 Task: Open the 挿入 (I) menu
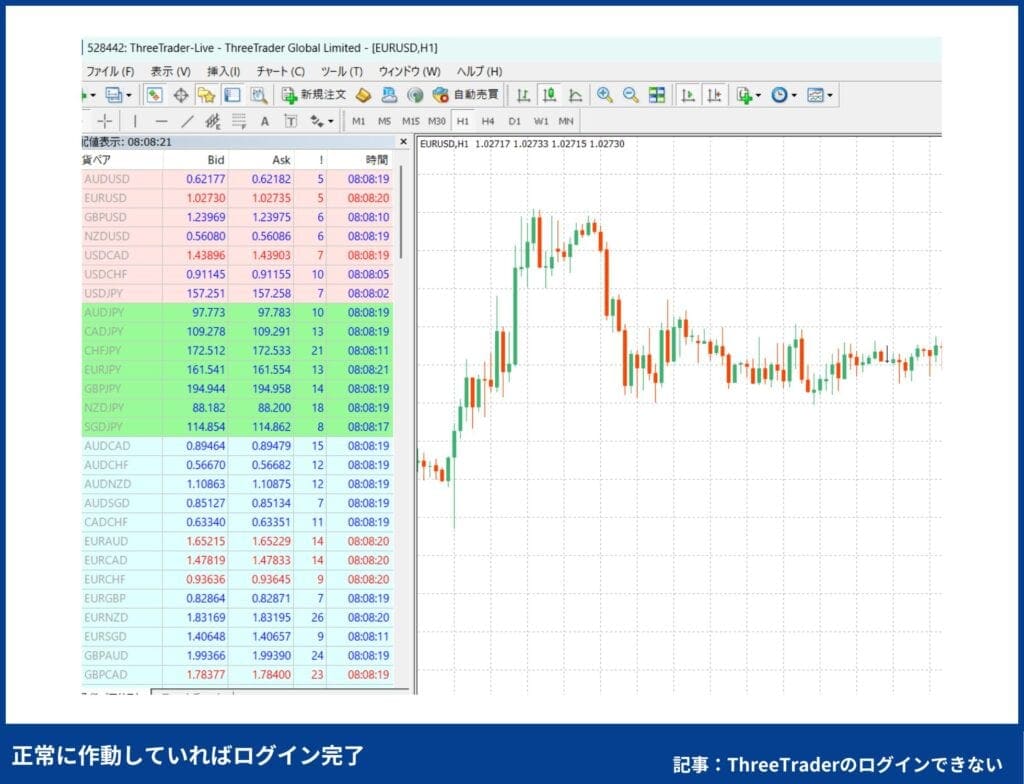223,71
